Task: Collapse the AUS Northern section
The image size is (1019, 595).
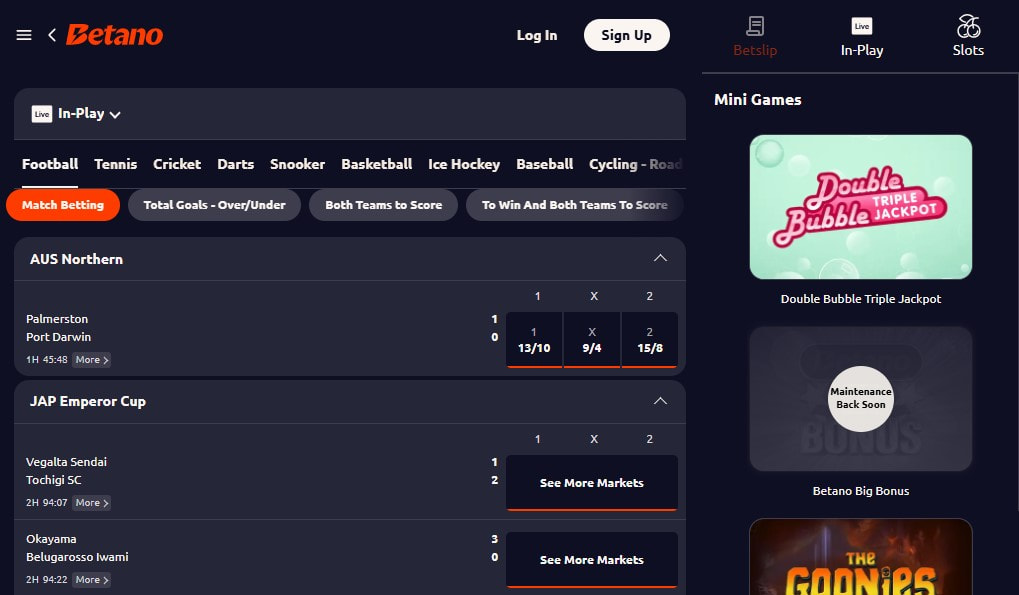Action: [x=660, y=259]
